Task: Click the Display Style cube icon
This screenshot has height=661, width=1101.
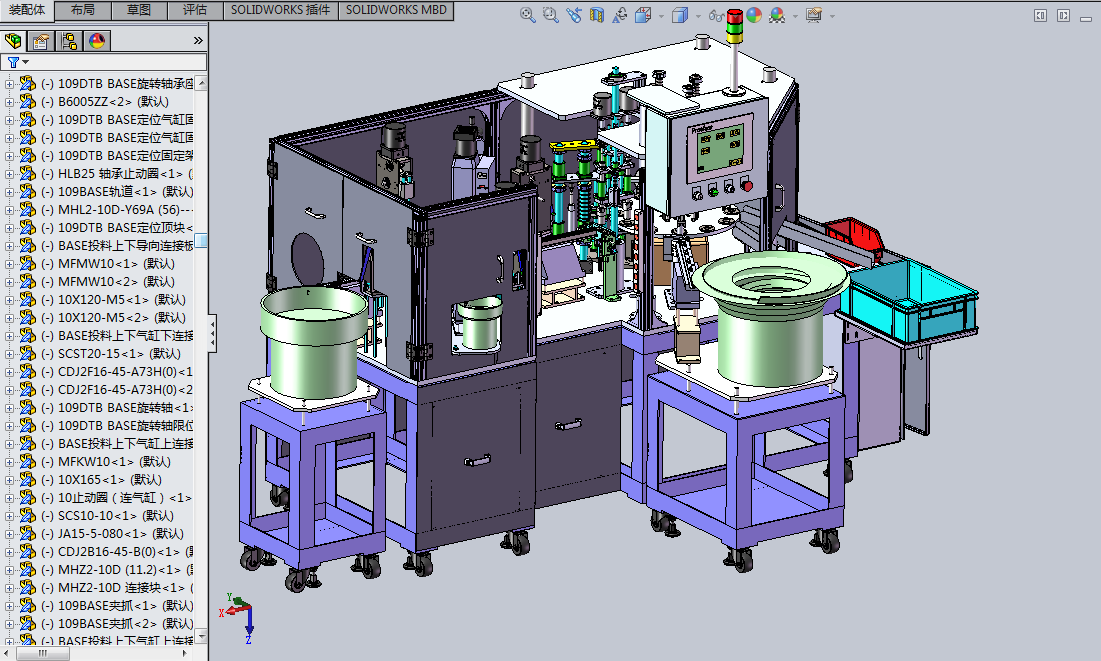Action: coord(680,15)
